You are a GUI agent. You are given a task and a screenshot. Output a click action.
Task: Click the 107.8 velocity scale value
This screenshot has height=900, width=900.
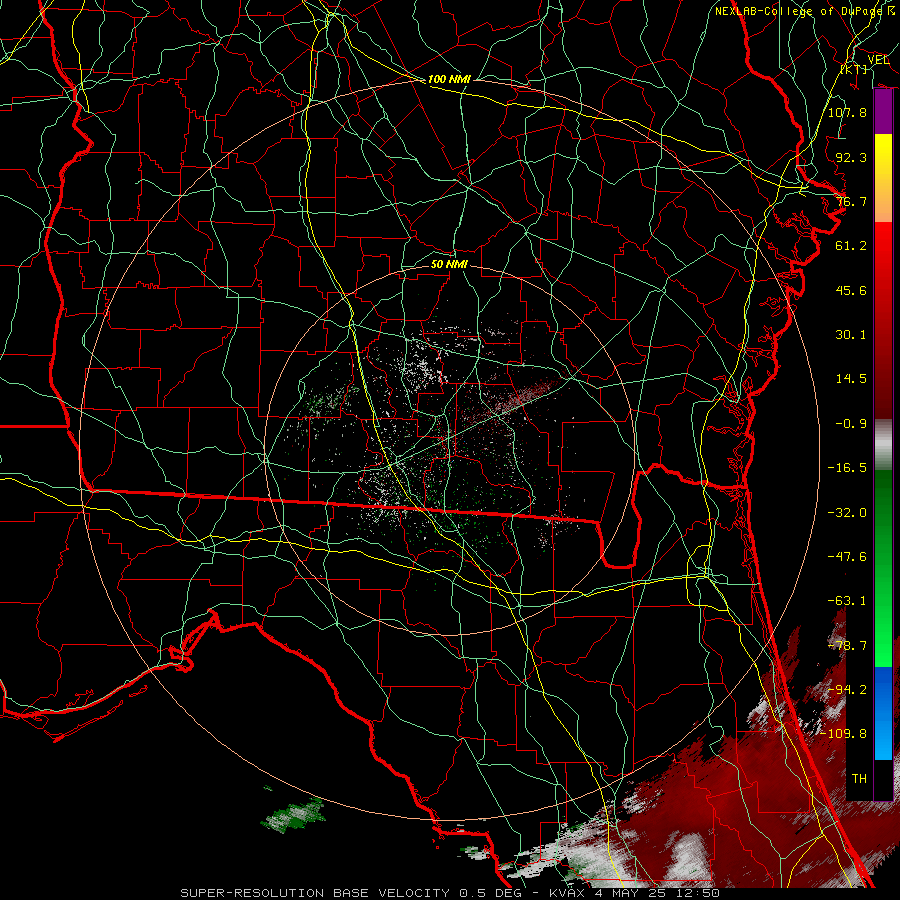coord(847,112)
